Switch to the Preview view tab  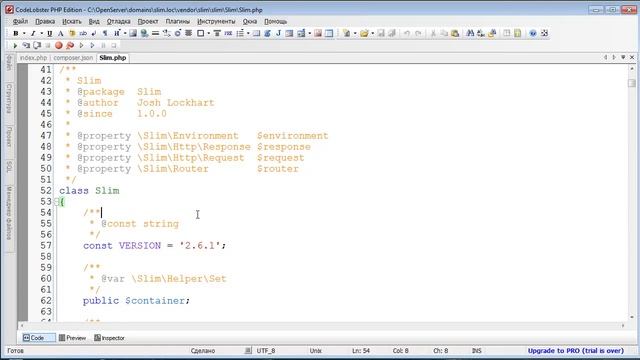point(72,338)
